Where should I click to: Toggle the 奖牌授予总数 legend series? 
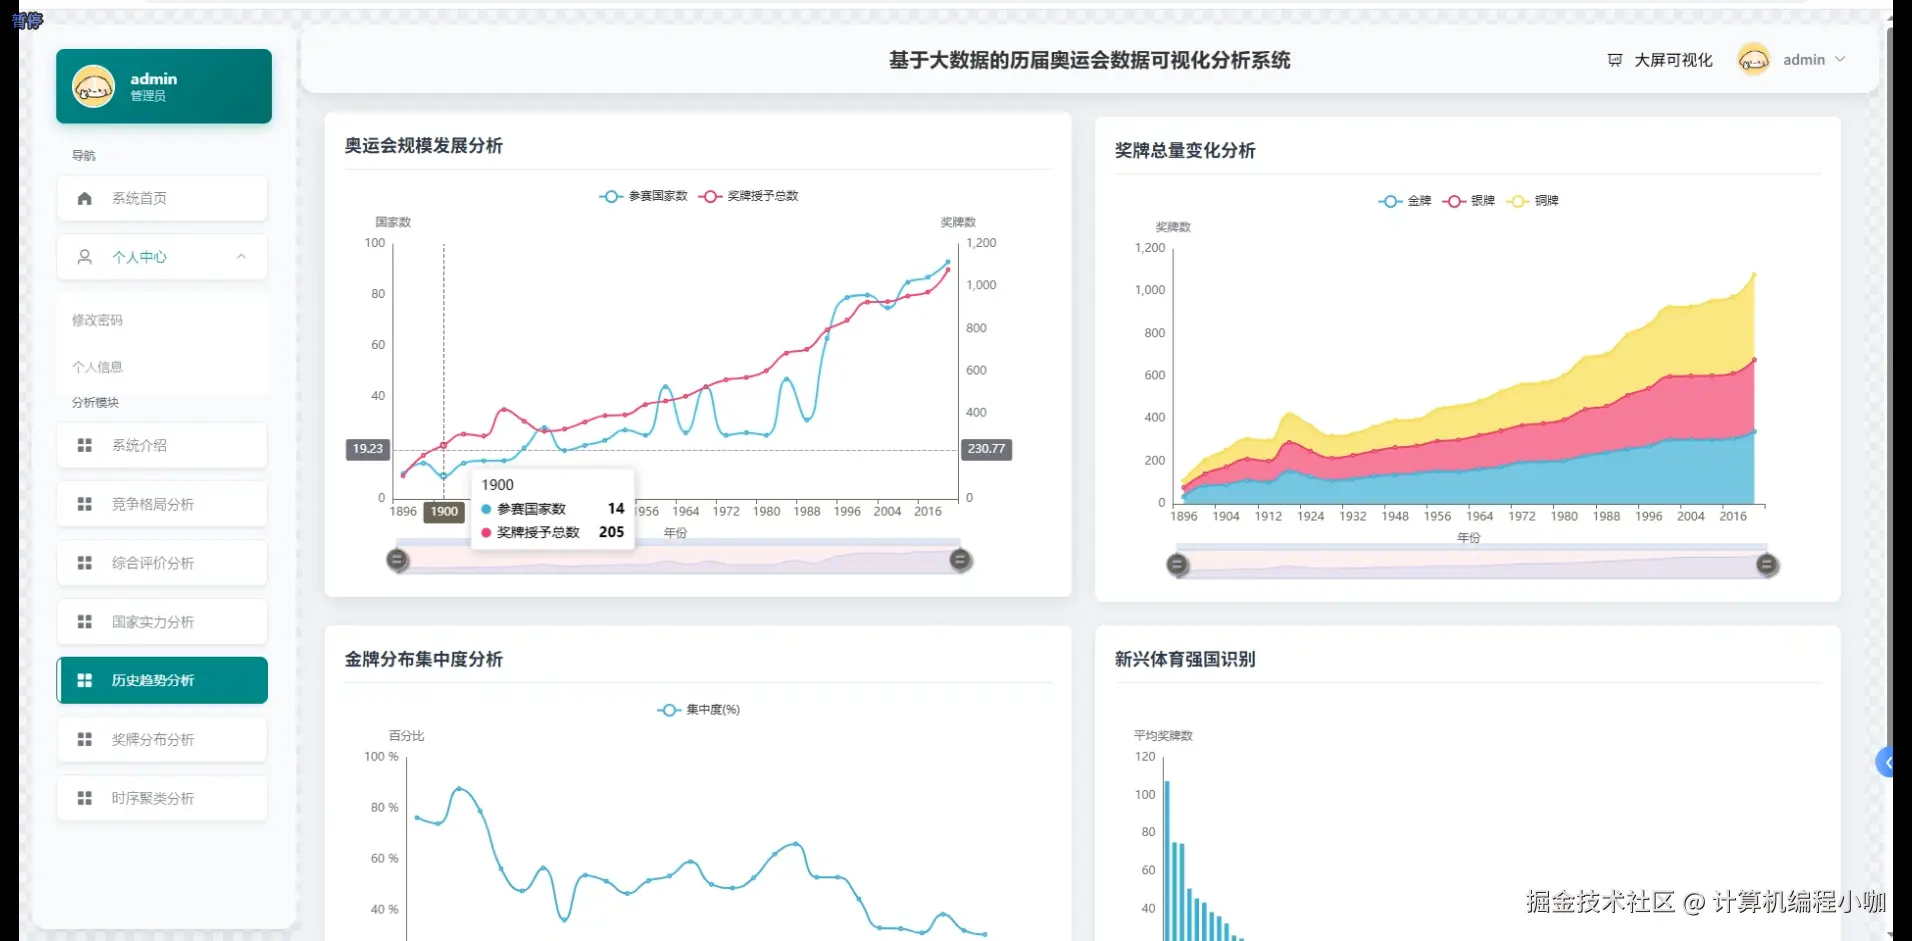click(x=748, y=196)
